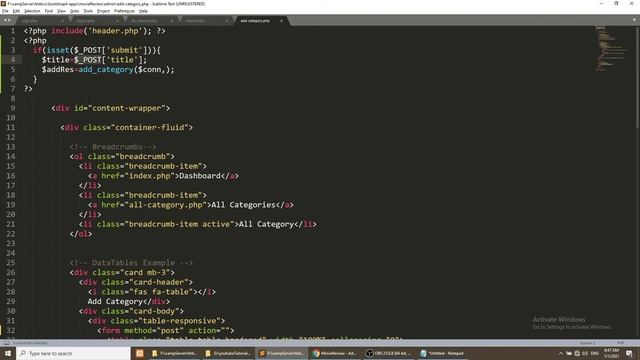Click line number 32 in the gutter

pos(11,330)
